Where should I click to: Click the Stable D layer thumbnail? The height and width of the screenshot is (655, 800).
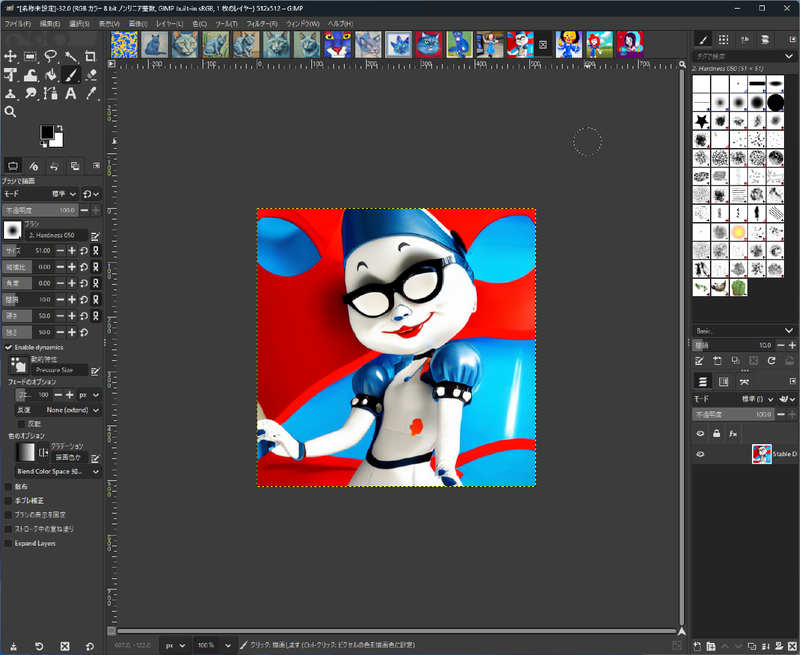click(x=762, y=453)
